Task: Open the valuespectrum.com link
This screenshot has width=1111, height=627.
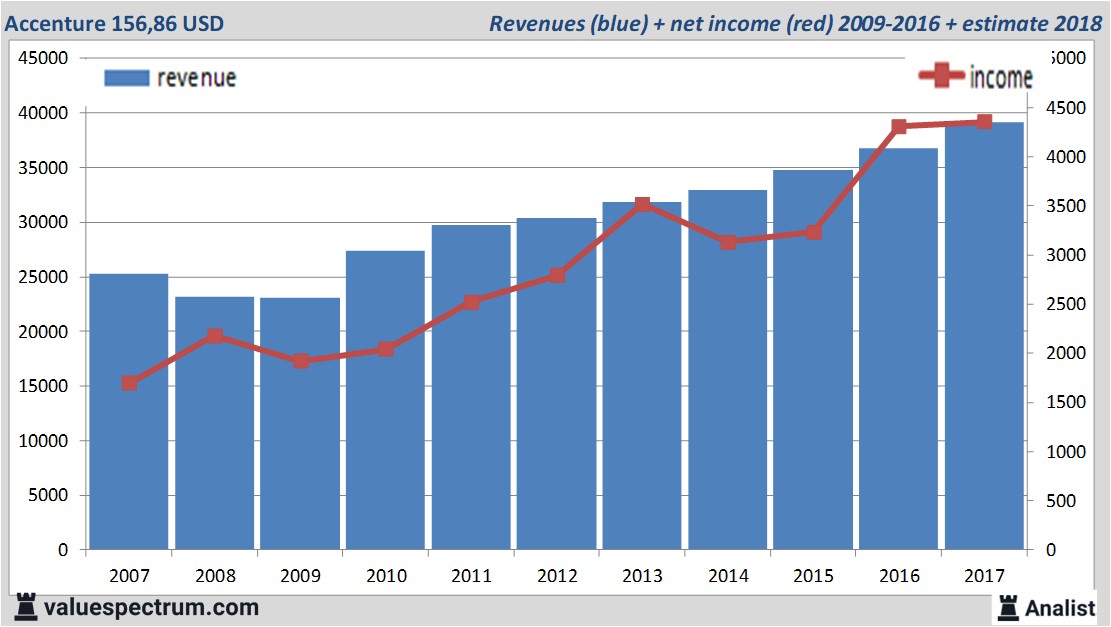Action: [x=151, y=607]
